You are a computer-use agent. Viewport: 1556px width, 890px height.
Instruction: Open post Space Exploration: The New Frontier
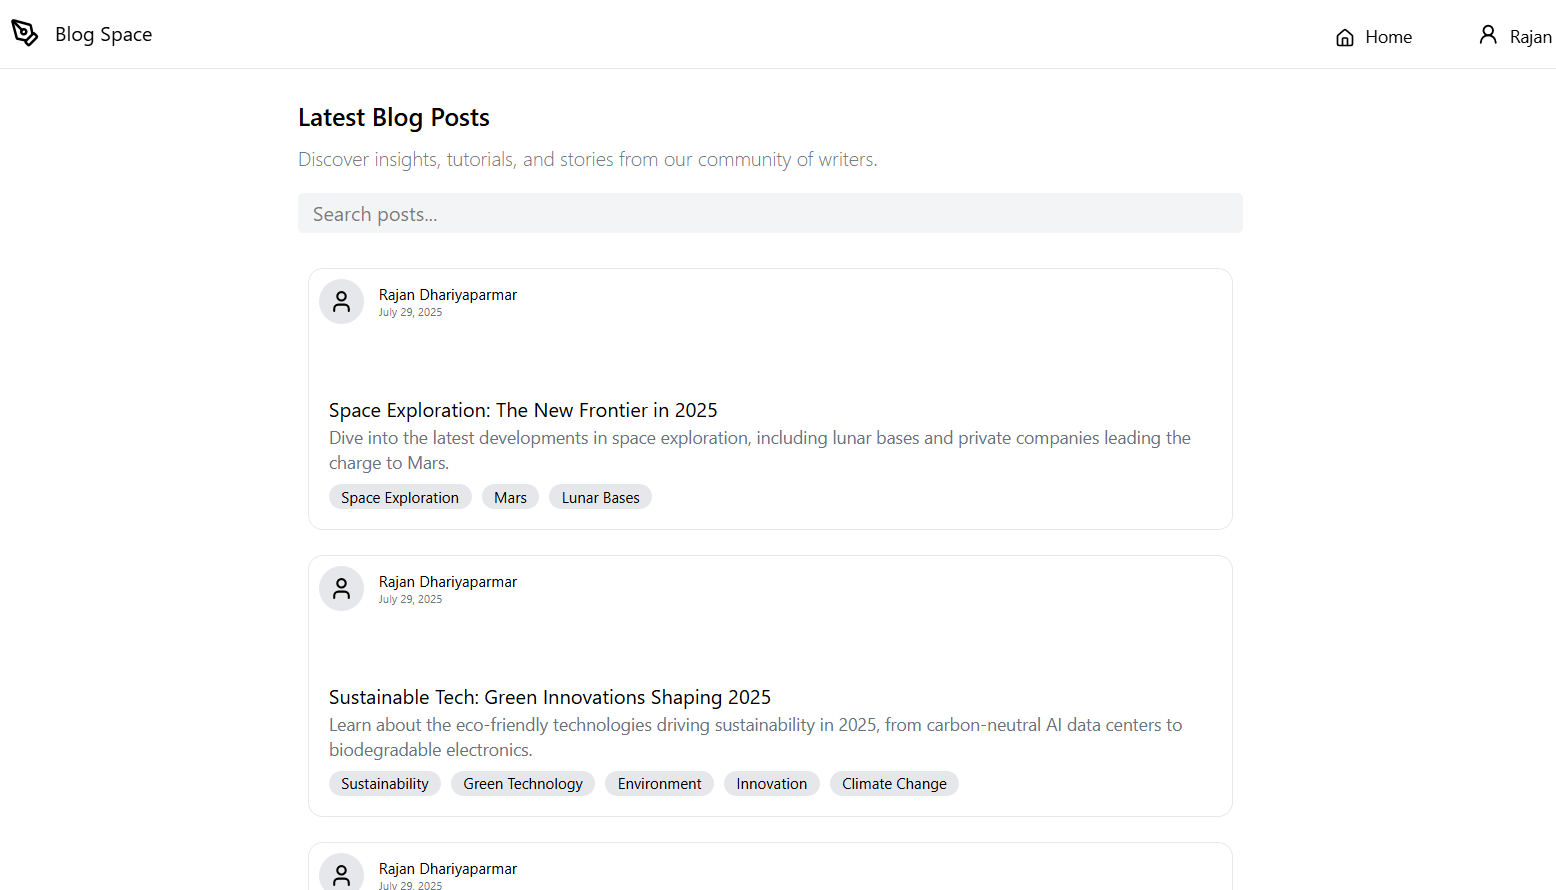pos(523,410)
